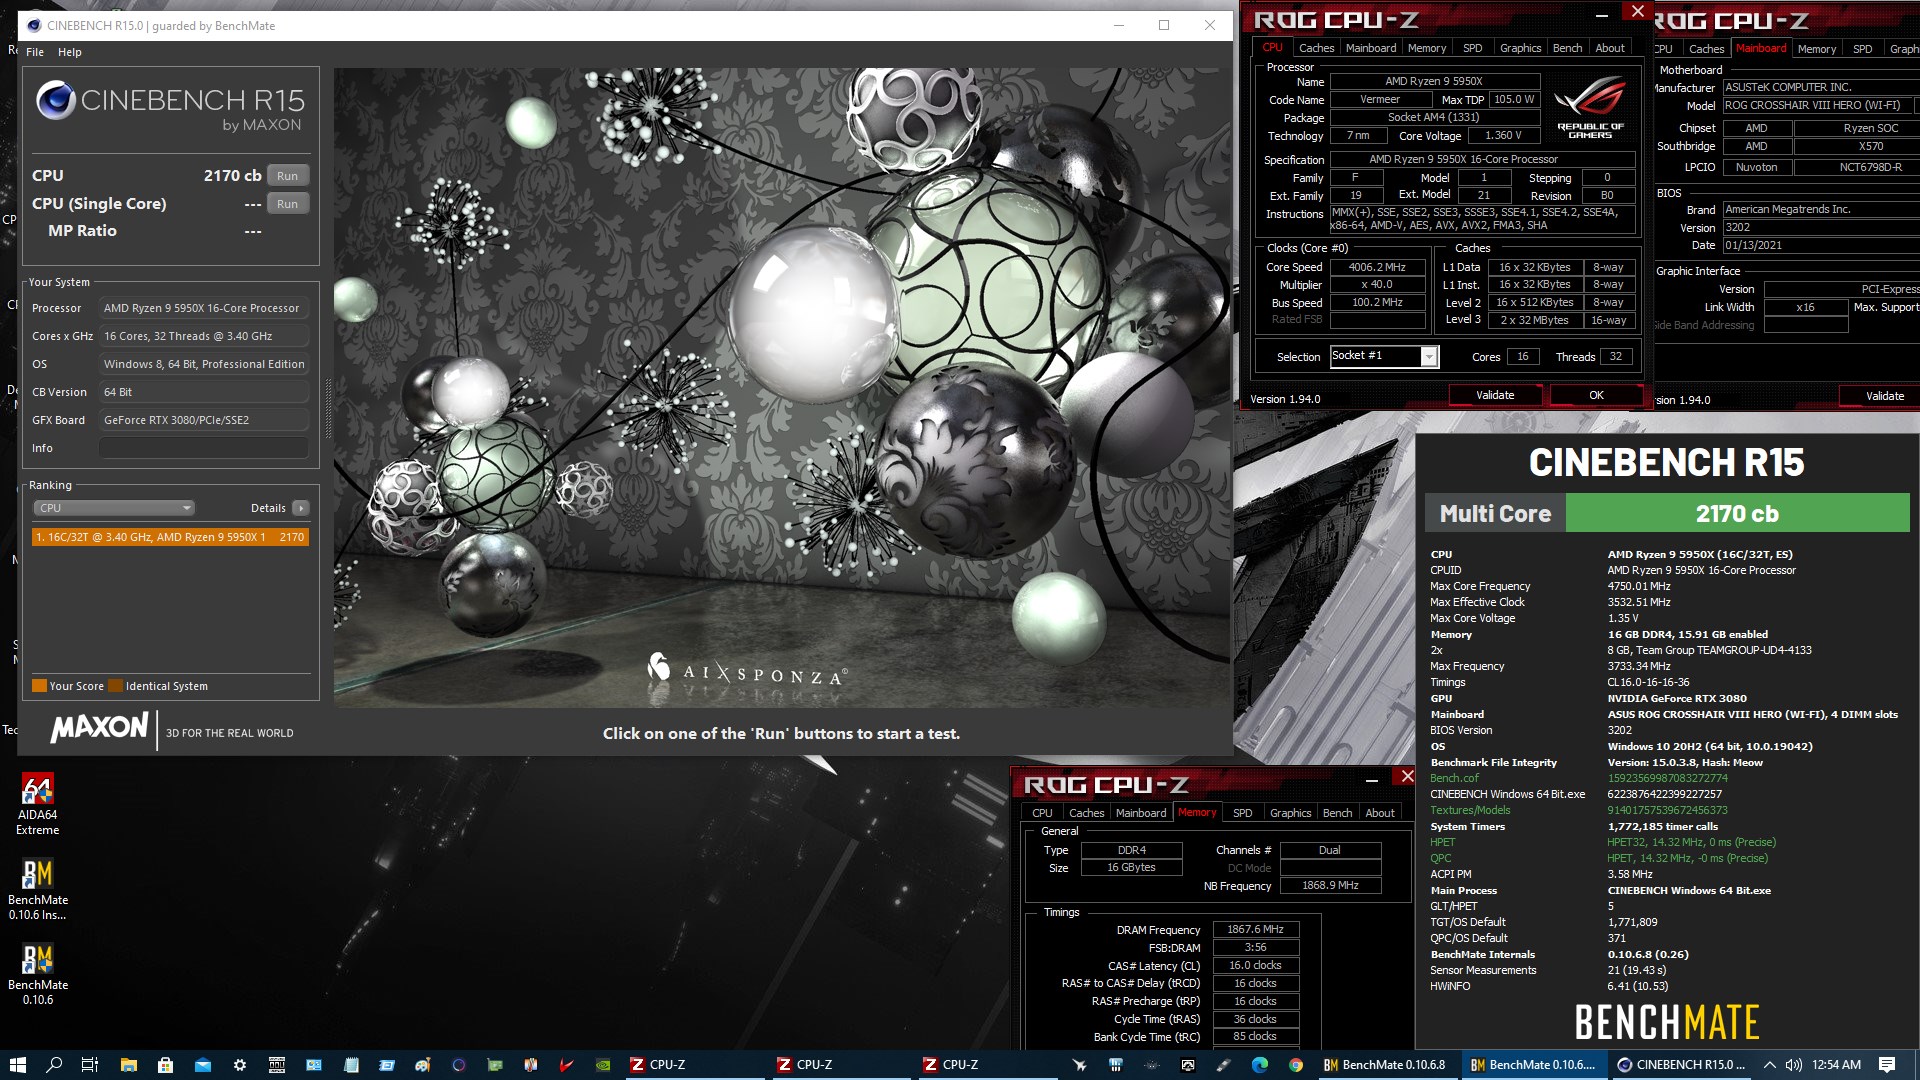This screenshot has height=1080, width=1920.
Task: Open Bench tab in bottom CPU-Z window
Action: [1337, 813]
